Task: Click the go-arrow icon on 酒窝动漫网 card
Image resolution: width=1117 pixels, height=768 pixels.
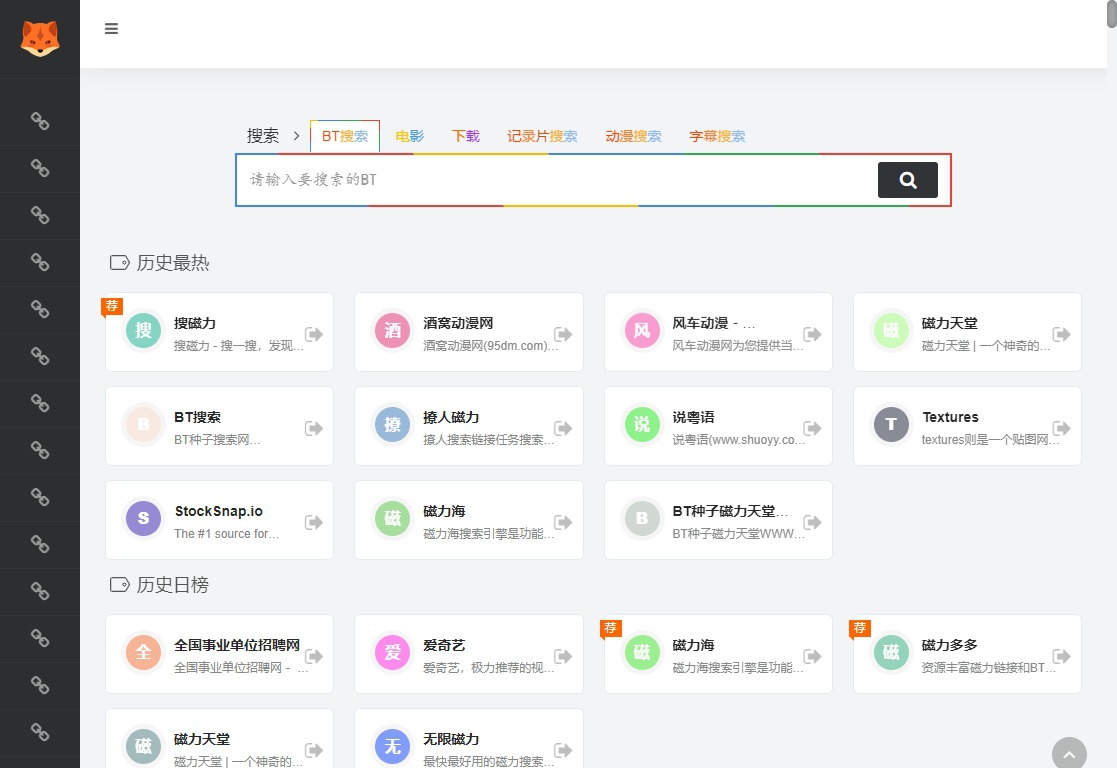Action: pos(563,334)
